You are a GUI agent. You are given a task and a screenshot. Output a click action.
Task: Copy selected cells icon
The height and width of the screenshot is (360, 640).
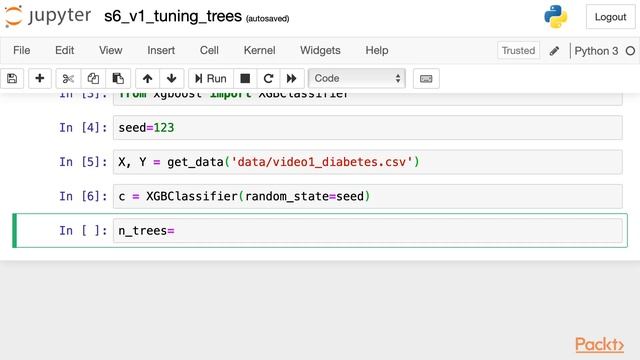(93, 78)
